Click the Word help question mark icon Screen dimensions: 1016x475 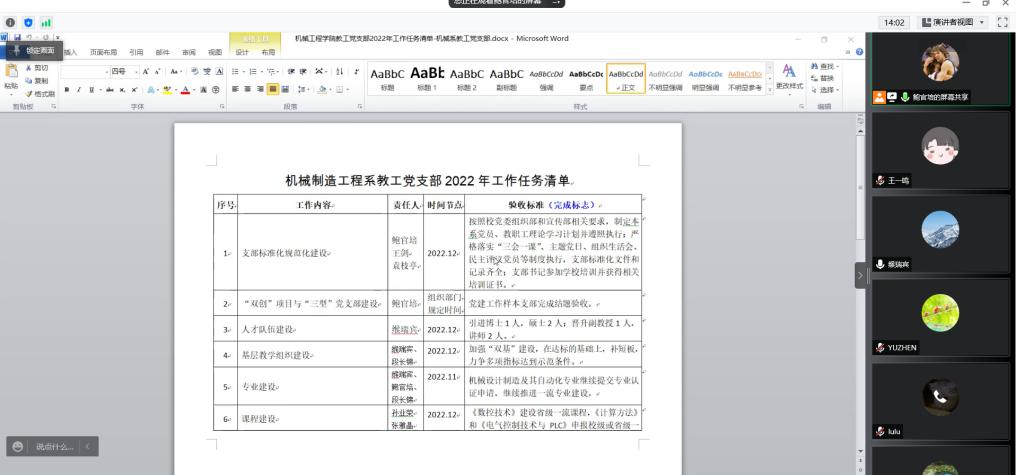coord(859,52)
